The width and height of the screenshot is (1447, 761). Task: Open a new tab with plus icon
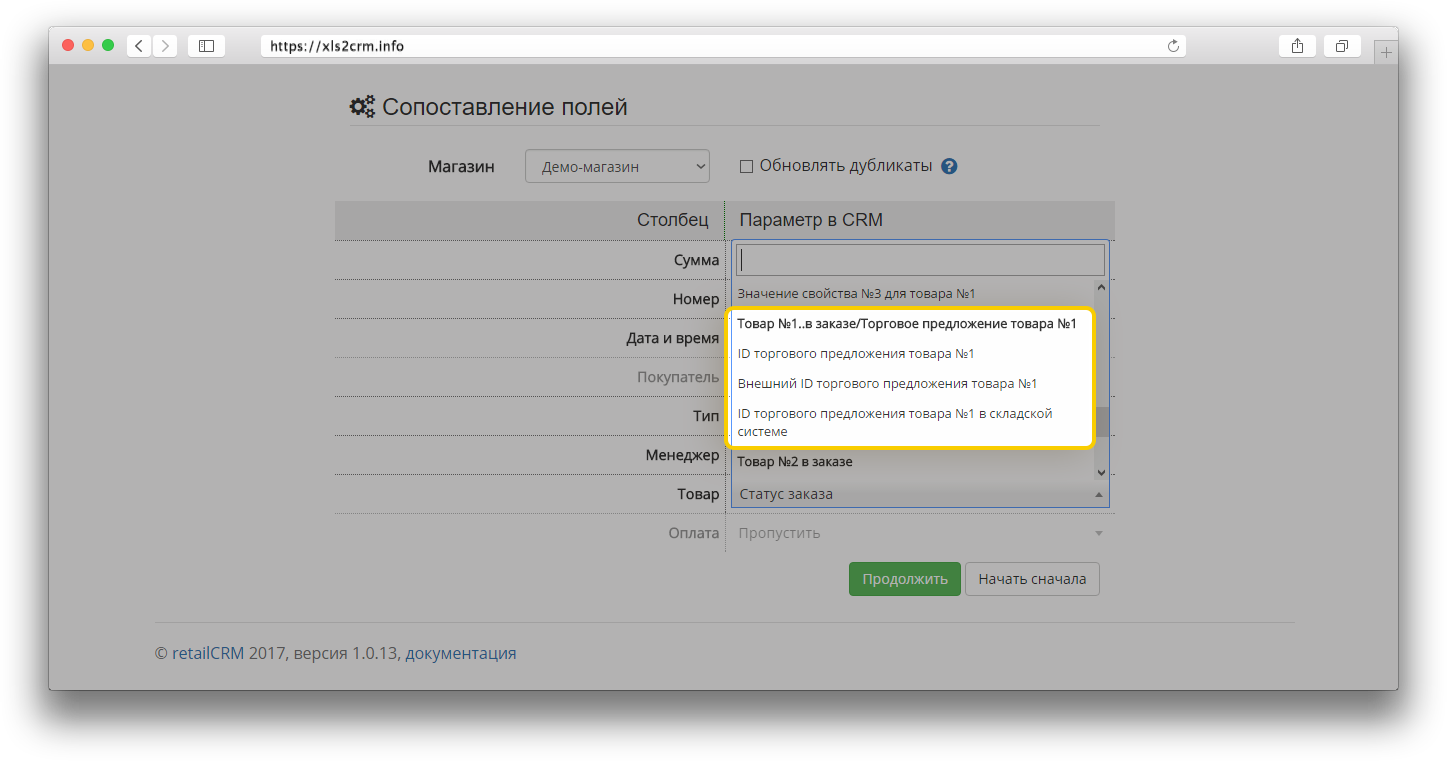pyautogui.click(x=1386, y=52)
